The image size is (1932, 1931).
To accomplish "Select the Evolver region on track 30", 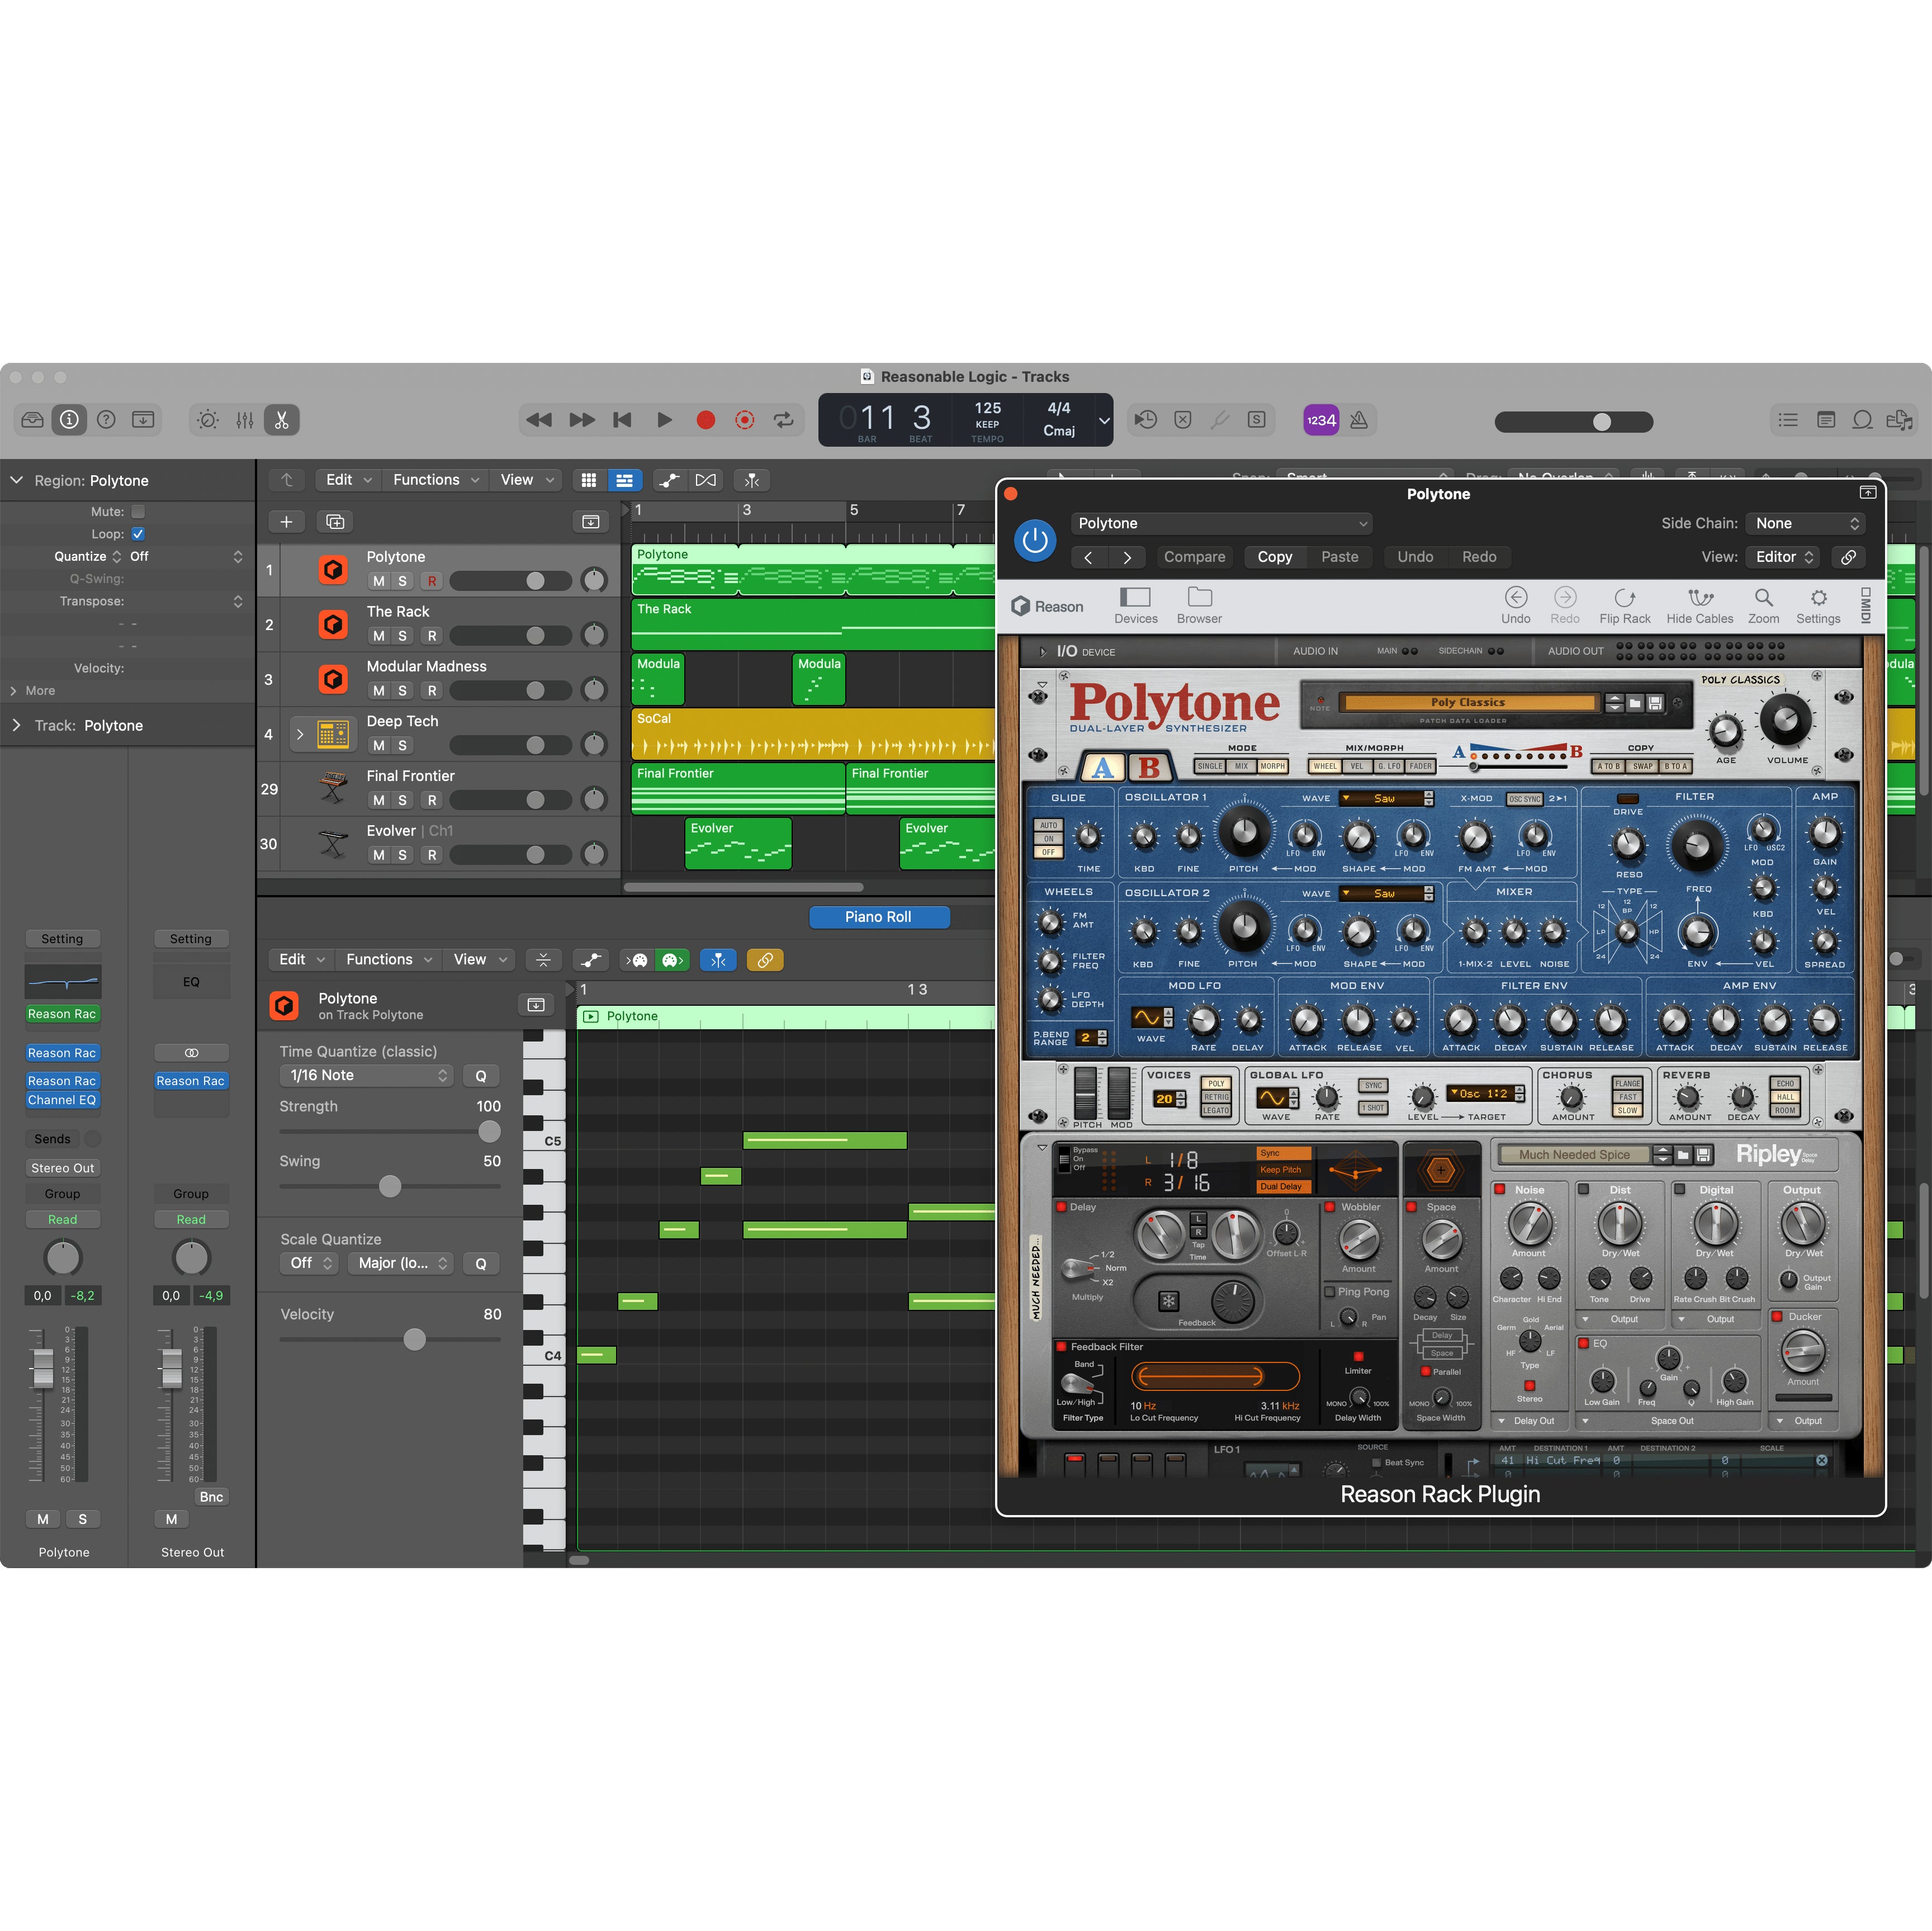I will pos(738,843).
